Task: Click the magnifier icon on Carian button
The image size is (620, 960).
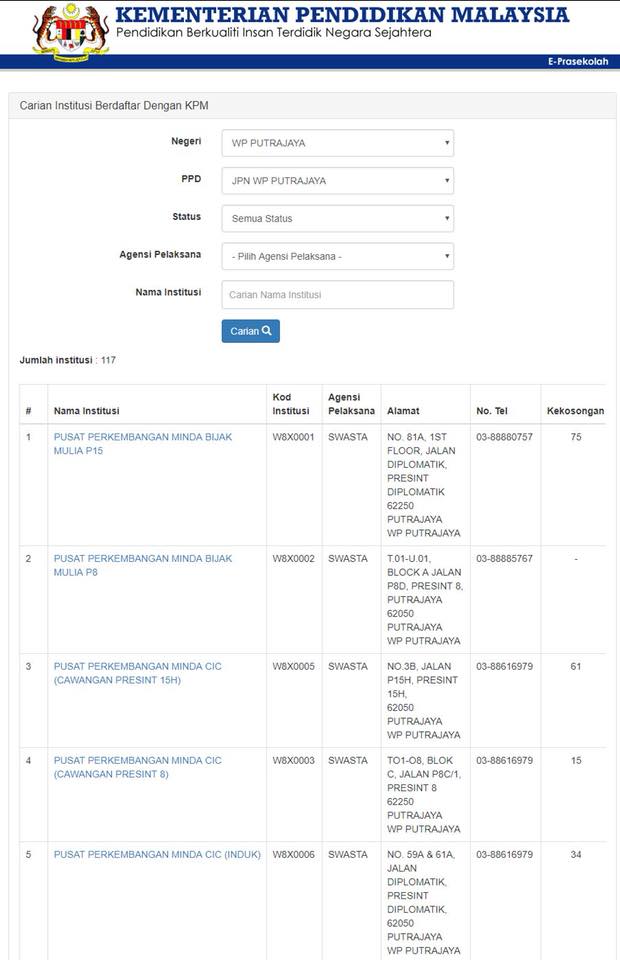Action: tap(267, 331)
